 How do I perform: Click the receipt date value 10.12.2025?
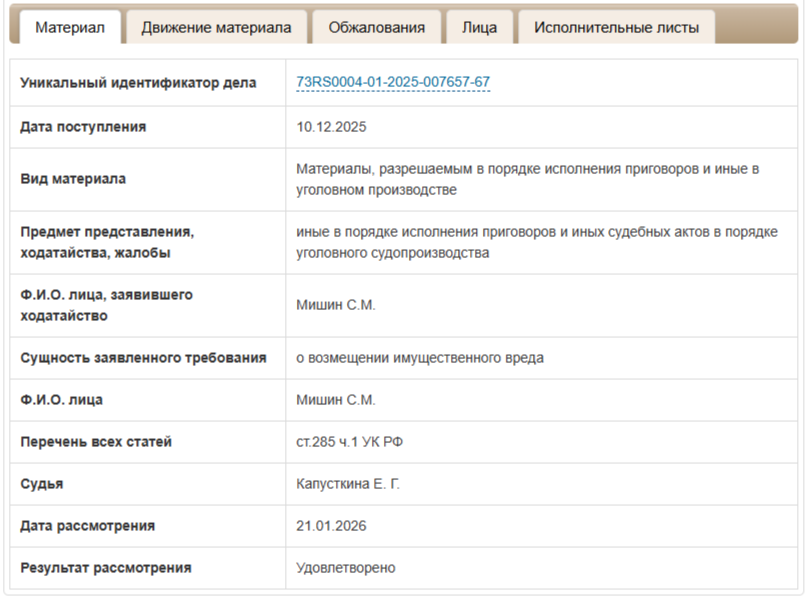coord(332,127)
